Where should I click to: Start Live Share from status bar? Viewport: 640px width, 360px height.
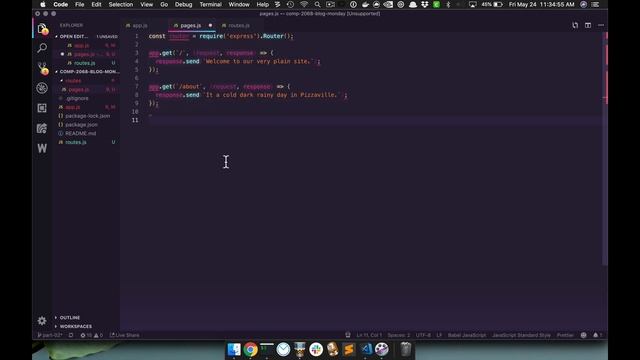click(x=125, y=335)
